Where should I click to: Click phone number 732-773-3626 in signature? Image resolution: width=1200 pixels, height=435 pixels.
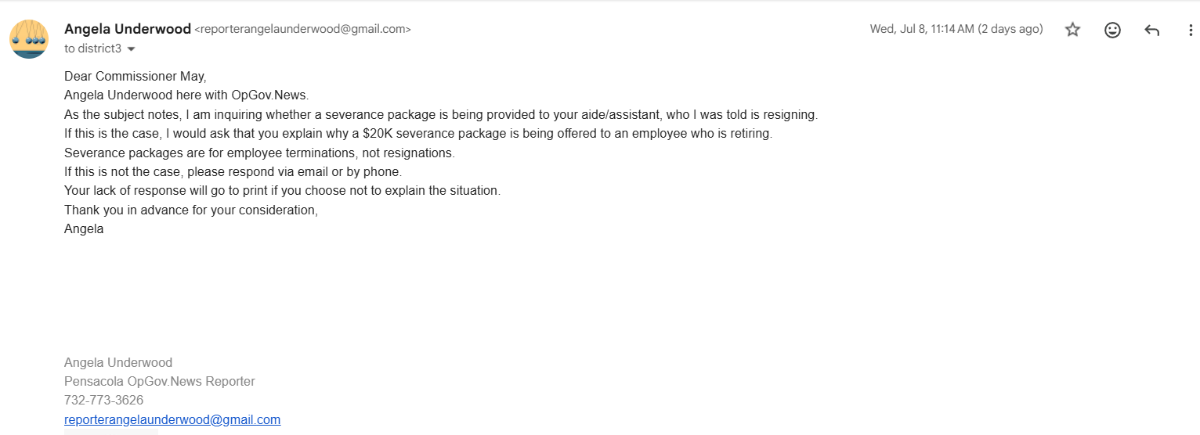[104, 400]
